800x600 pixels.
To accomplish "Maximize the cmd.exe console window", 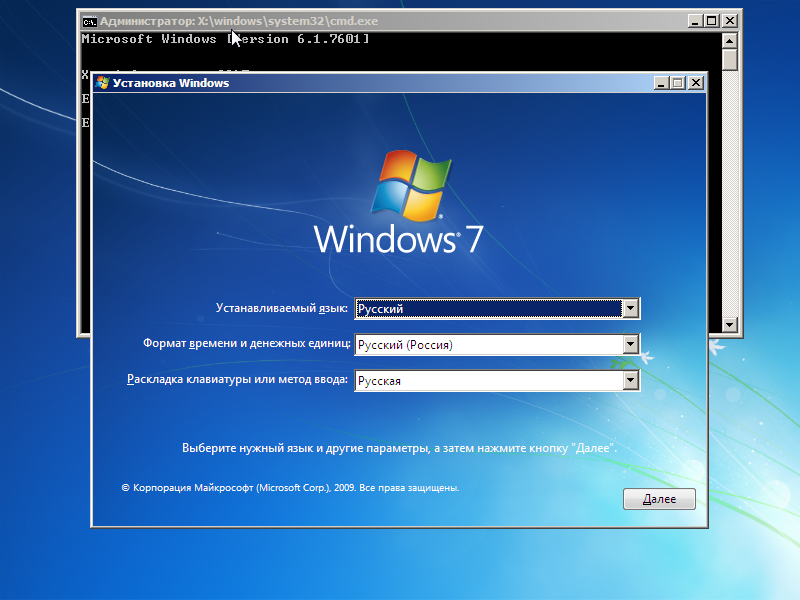I will 712,20.
